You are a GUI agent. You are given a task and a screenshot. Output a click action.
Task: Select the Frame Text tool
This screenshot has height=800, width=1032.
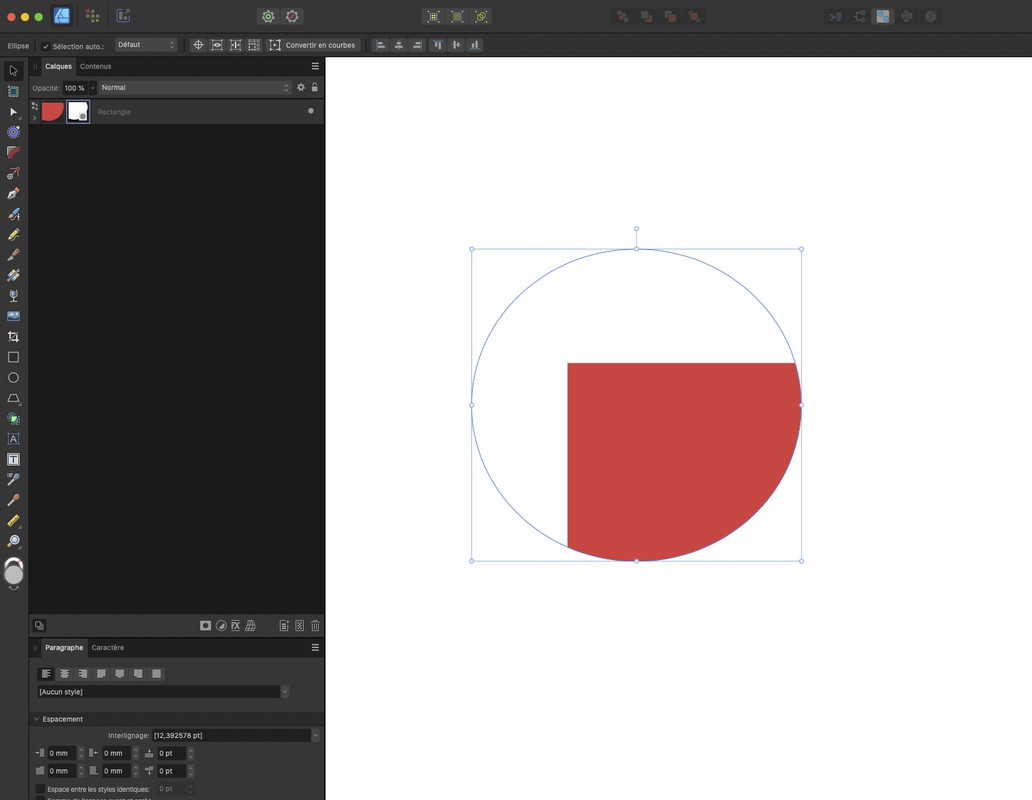click(13, 459)
